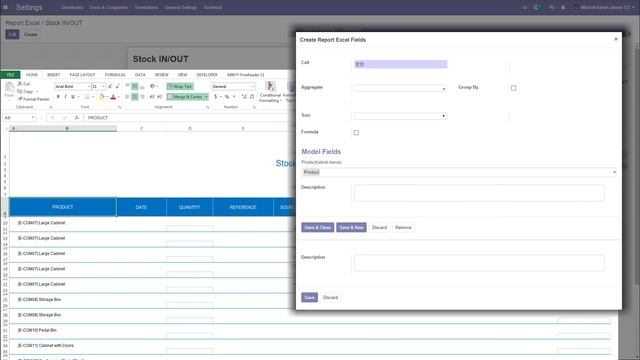Screen dimensions: 640x360
Task: Click the QUANTITY header cell in spreadsheet
Action: click(x=189, y=207)
